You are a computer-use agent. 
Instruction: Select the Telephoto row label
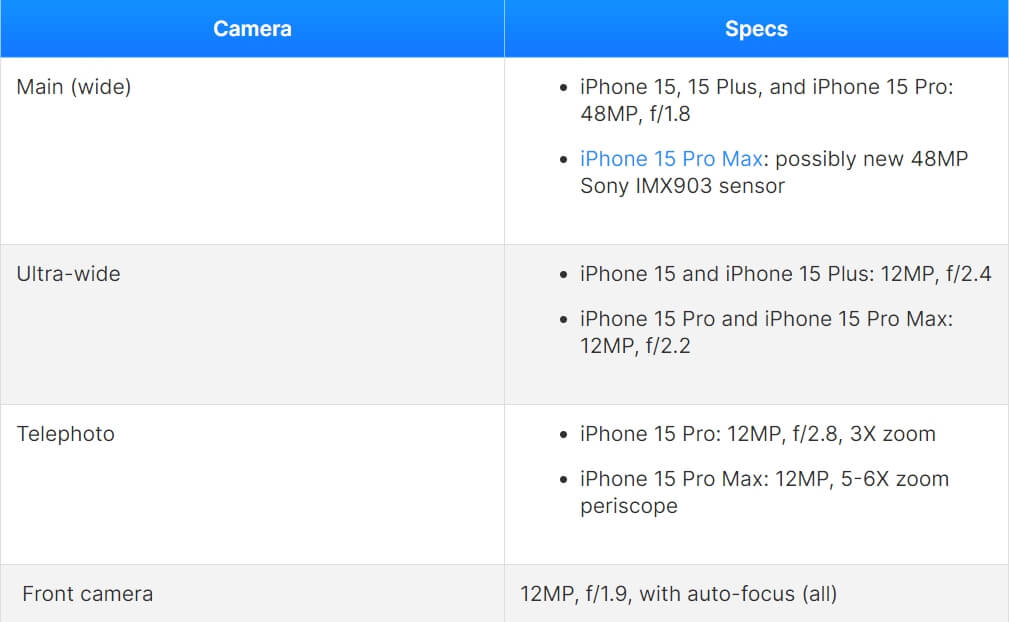pyautogui.click(x=66, y=434)
